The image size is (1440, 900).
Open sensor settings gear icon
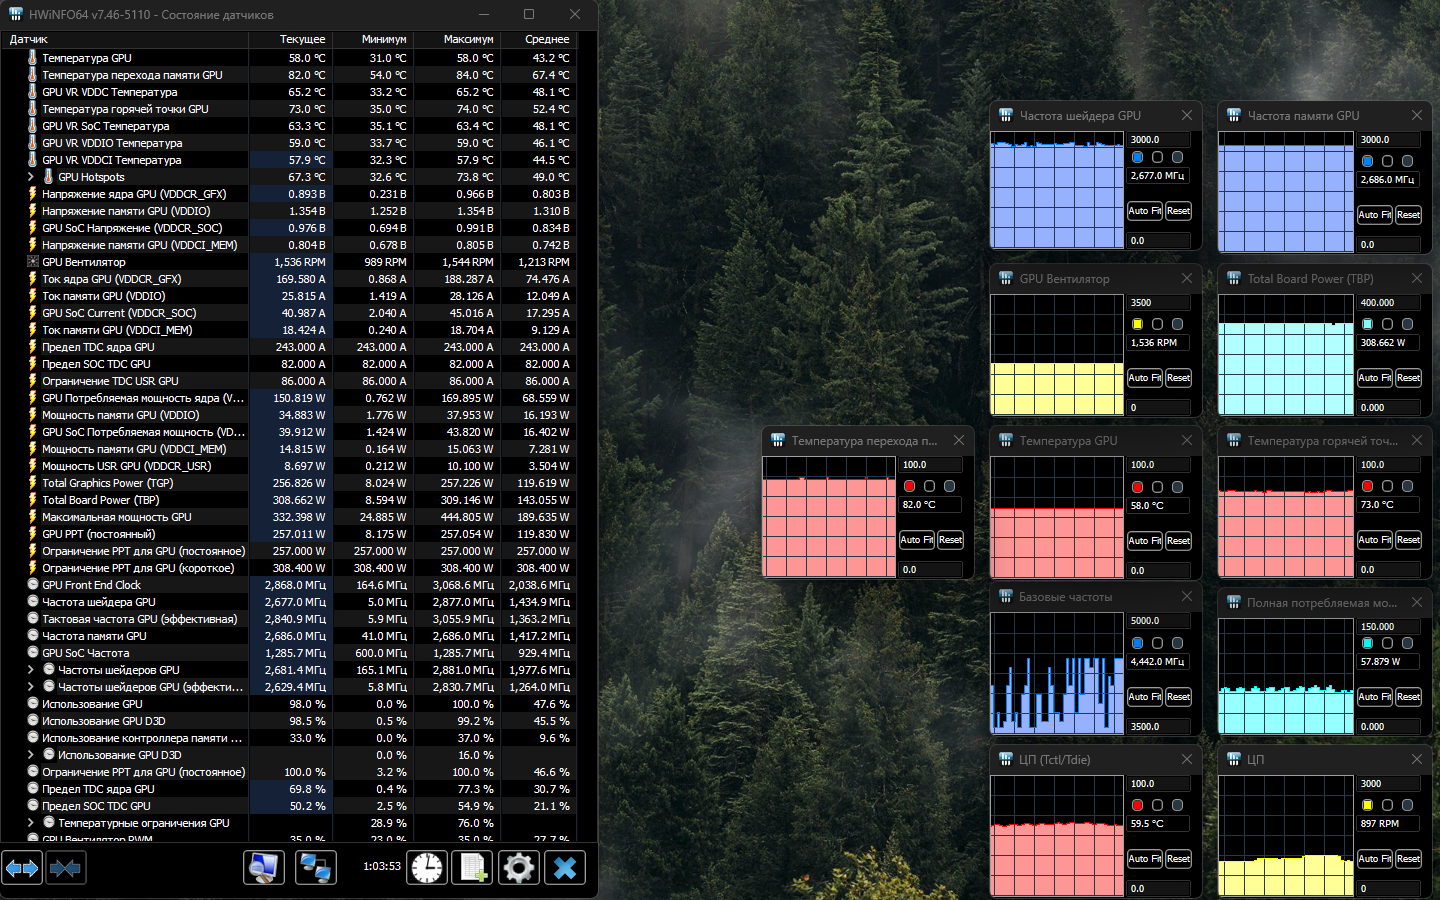pyautogui.click(x=519, y=868)
